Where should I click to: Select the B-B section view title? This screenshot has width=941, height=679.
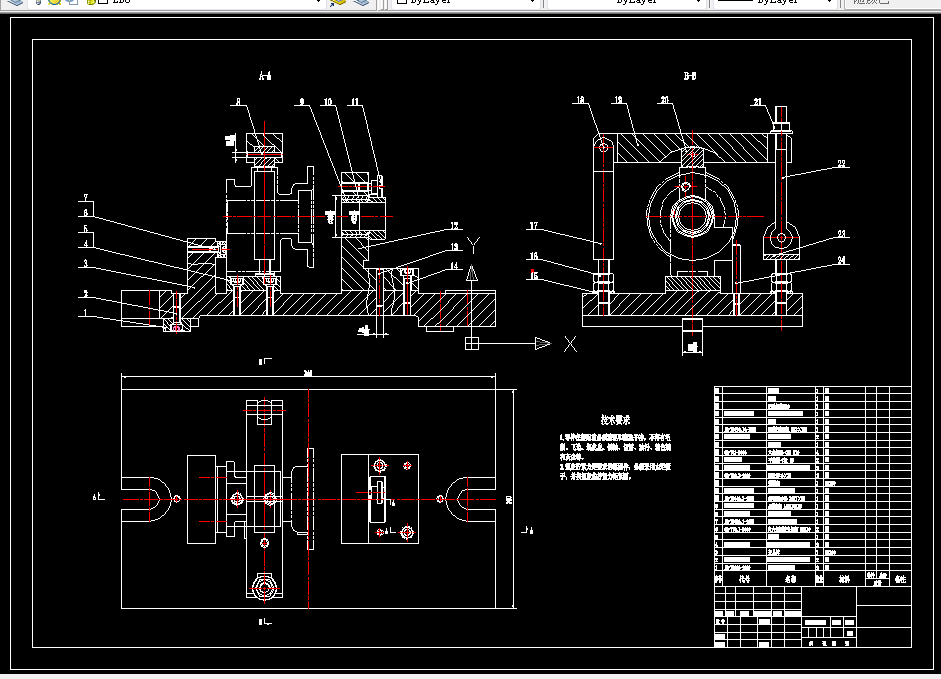click(x=690, y=76)
